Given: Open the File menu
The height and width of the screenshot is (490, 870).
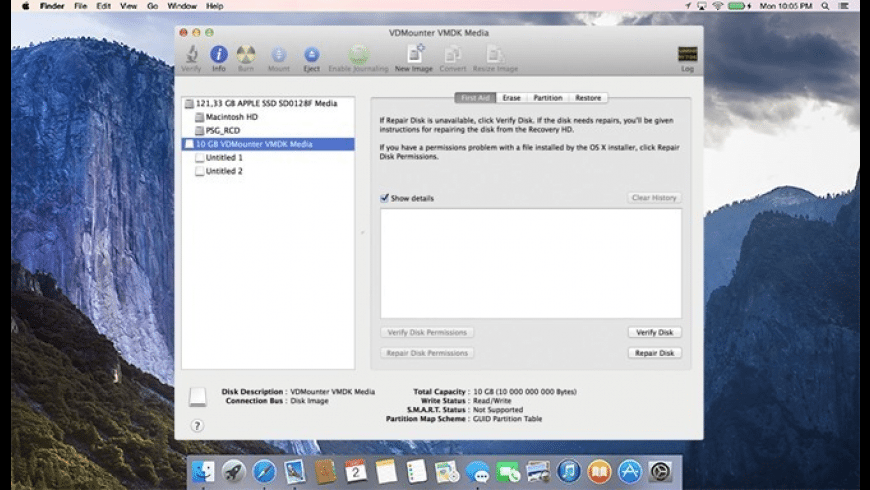Looking at the screenshot, I should (80, 6).
